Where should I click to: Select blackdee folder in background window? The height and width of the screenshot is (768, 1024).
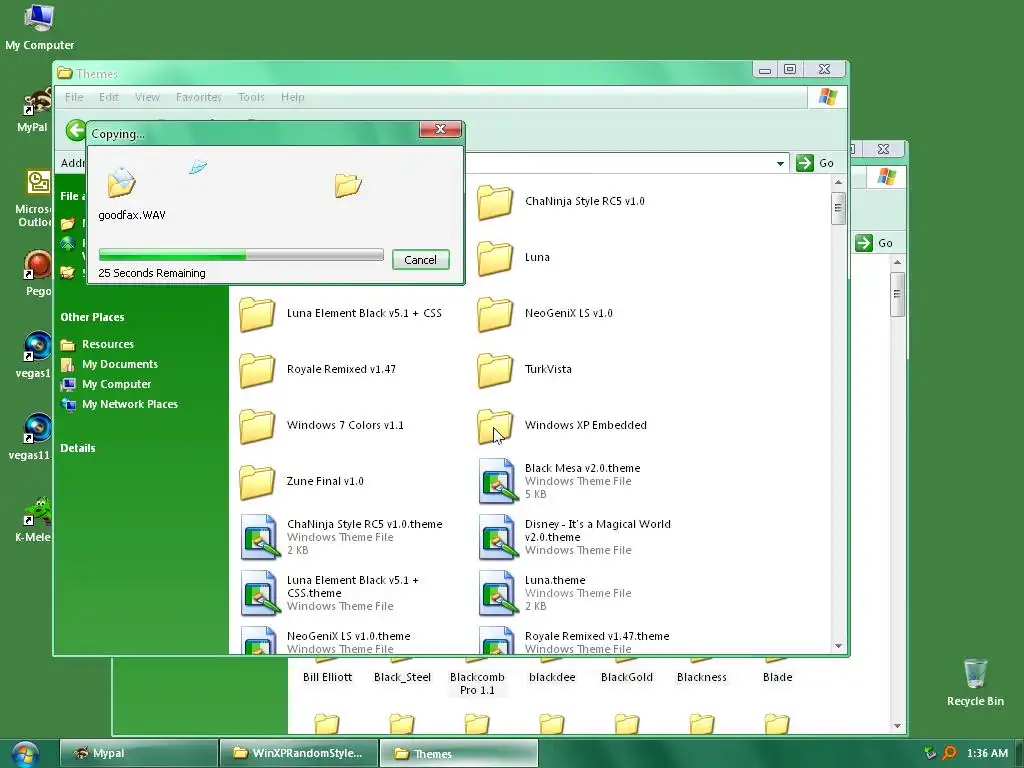point(552,673)
